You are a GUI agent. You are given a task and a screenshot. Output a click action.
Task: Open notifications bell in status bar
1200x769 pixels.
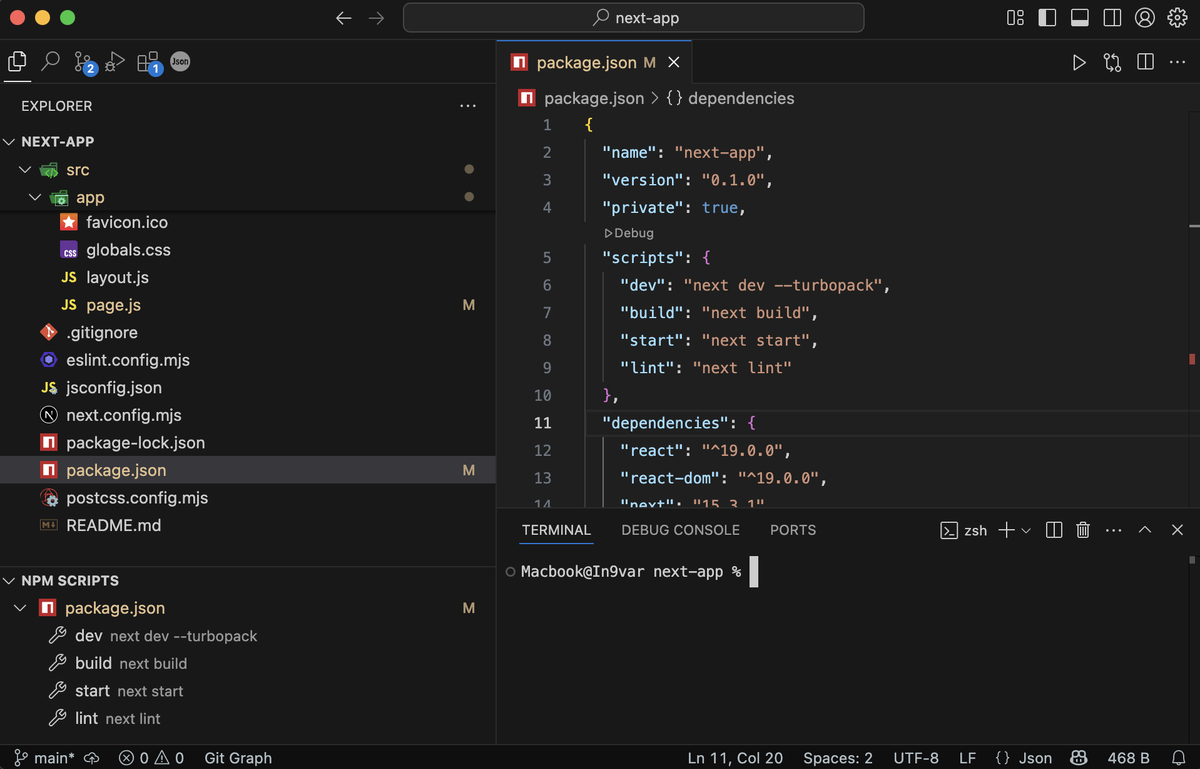click(1178, 758)
